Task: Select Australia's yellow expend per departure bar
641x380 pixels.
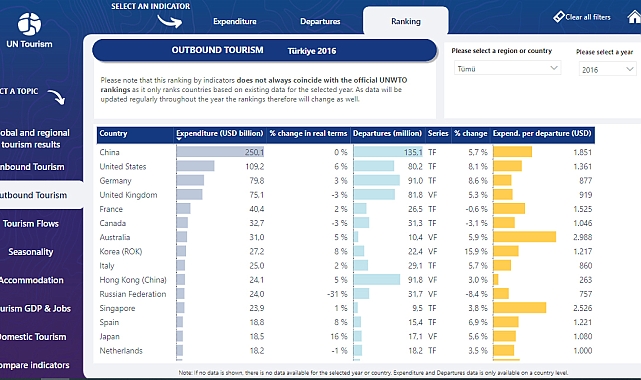Action: click(524, 237)
